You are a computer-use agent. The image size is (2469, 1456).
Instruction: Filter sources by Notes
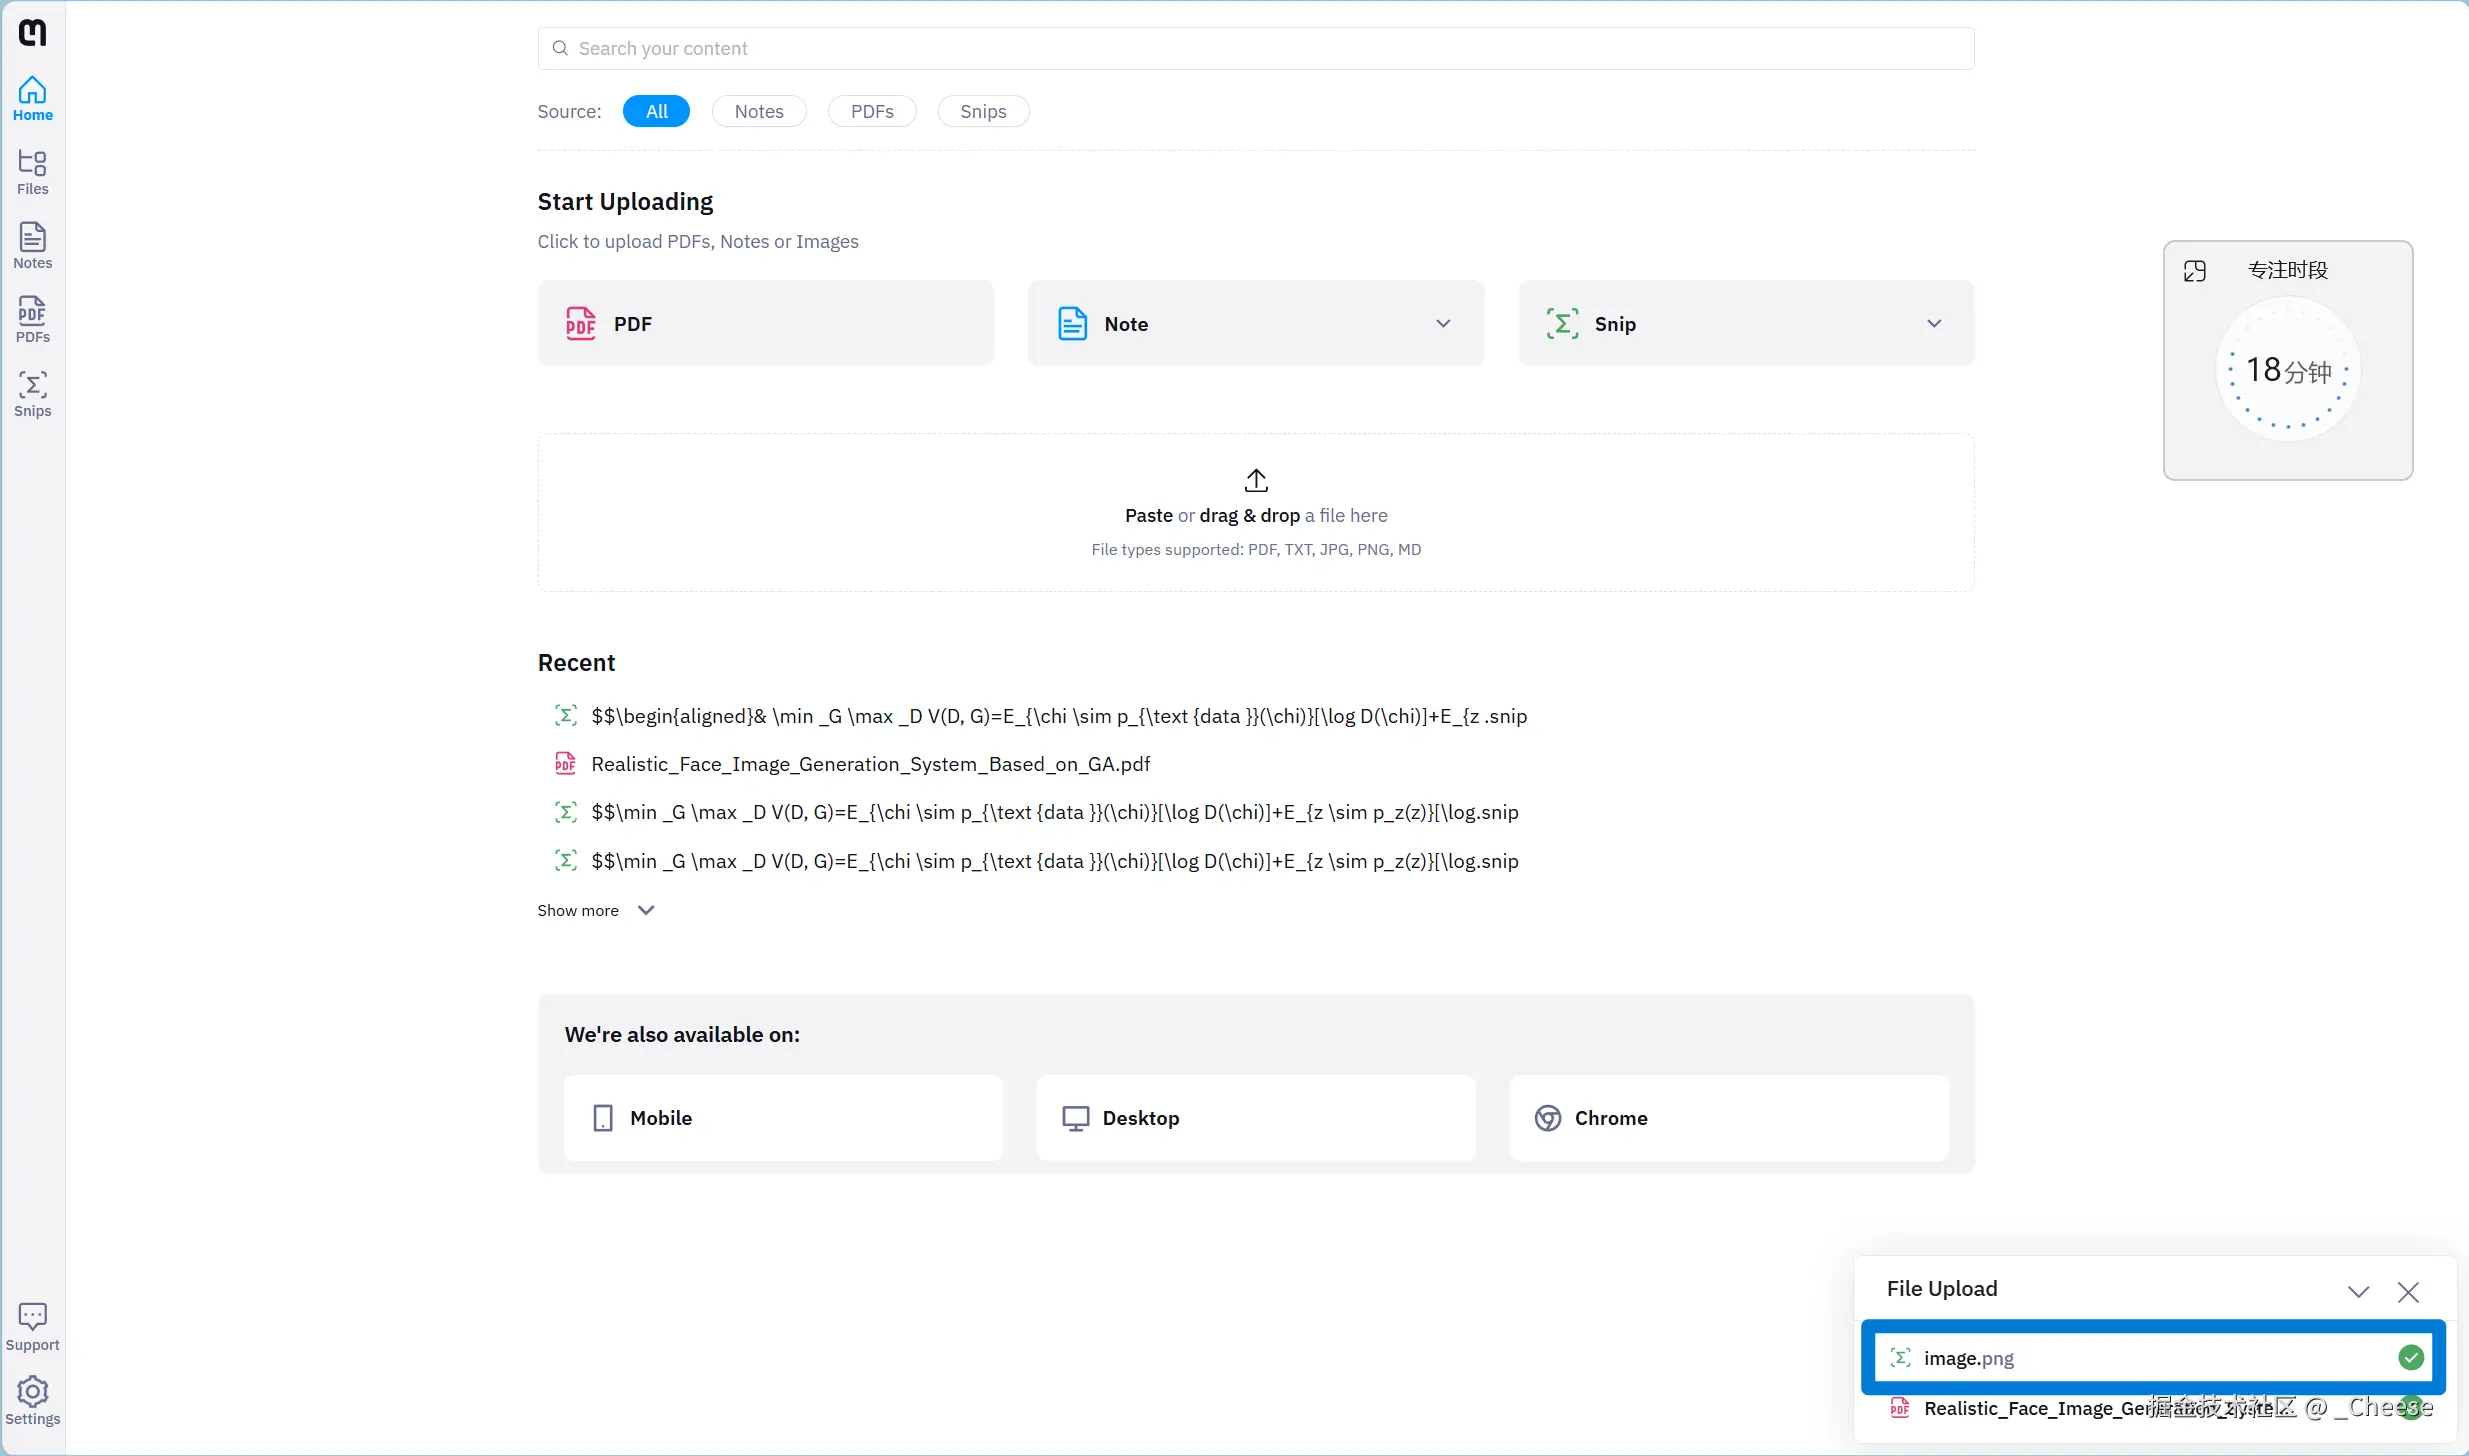coord(759,111)
